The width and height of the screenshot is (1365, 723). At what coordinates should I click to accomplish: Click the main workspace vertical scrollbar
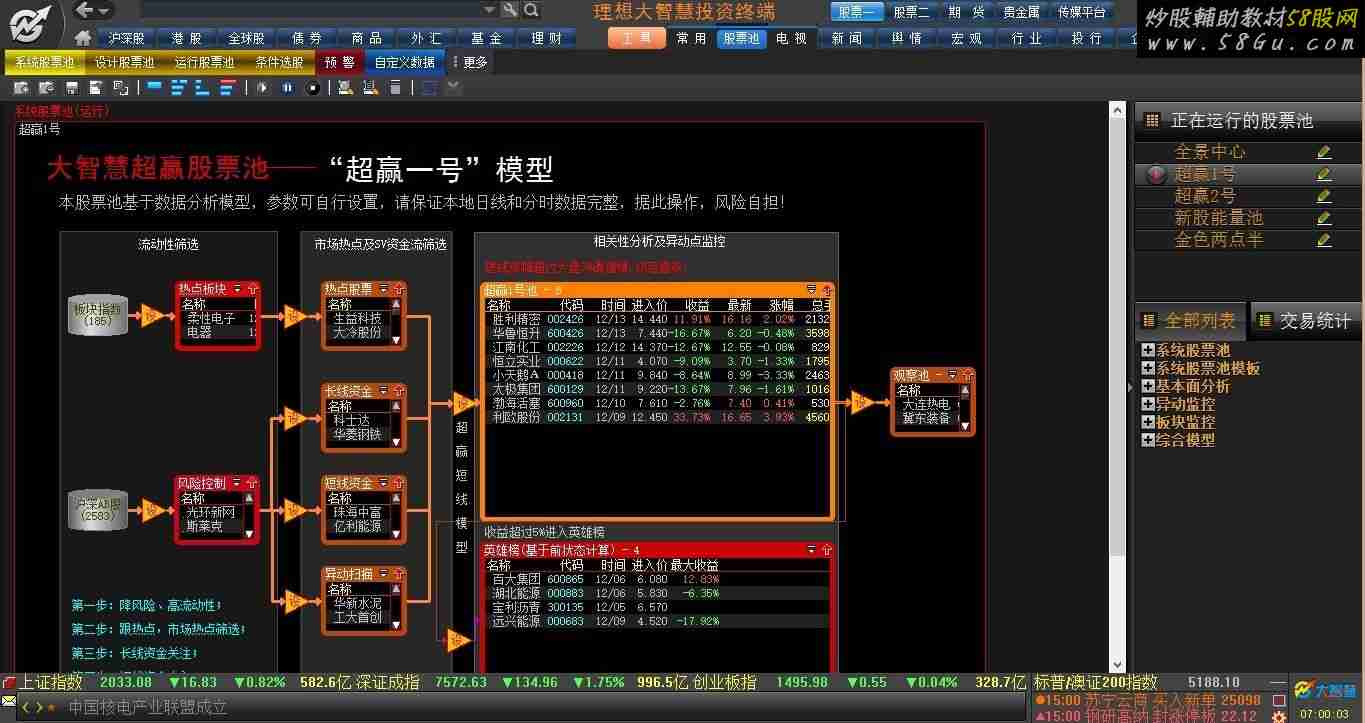pyautogui.click(x=1118, y=385)
